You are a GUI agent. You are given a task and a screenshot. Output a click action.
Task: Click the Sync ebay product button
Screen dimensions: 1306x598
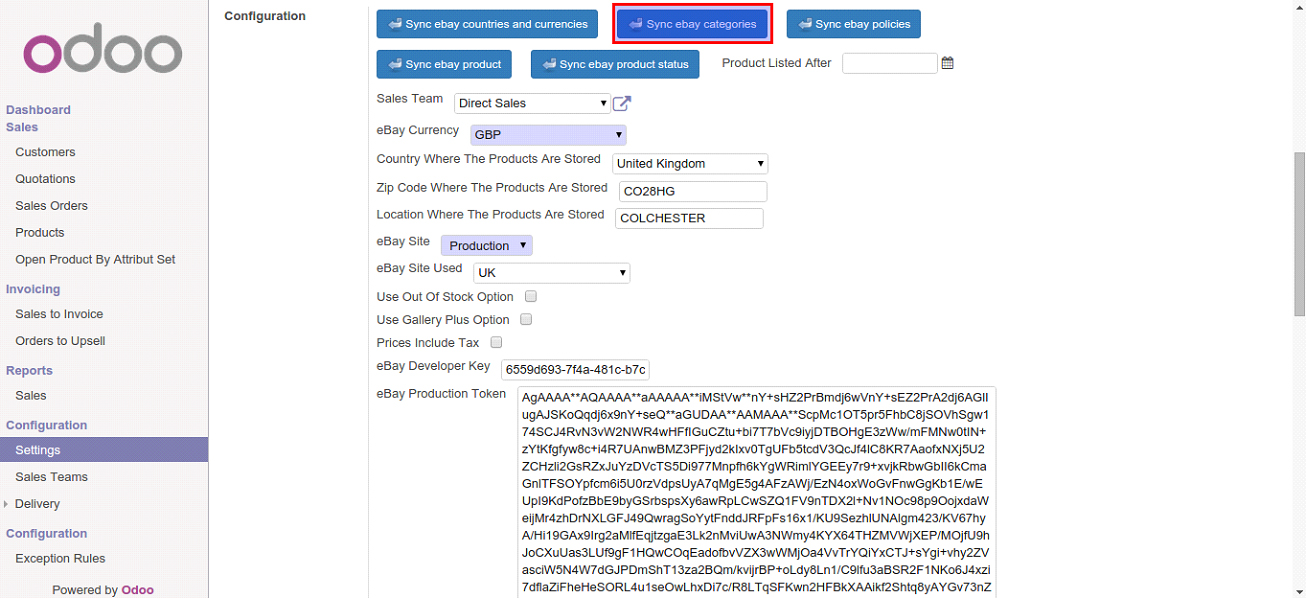(x=444, y=64)
